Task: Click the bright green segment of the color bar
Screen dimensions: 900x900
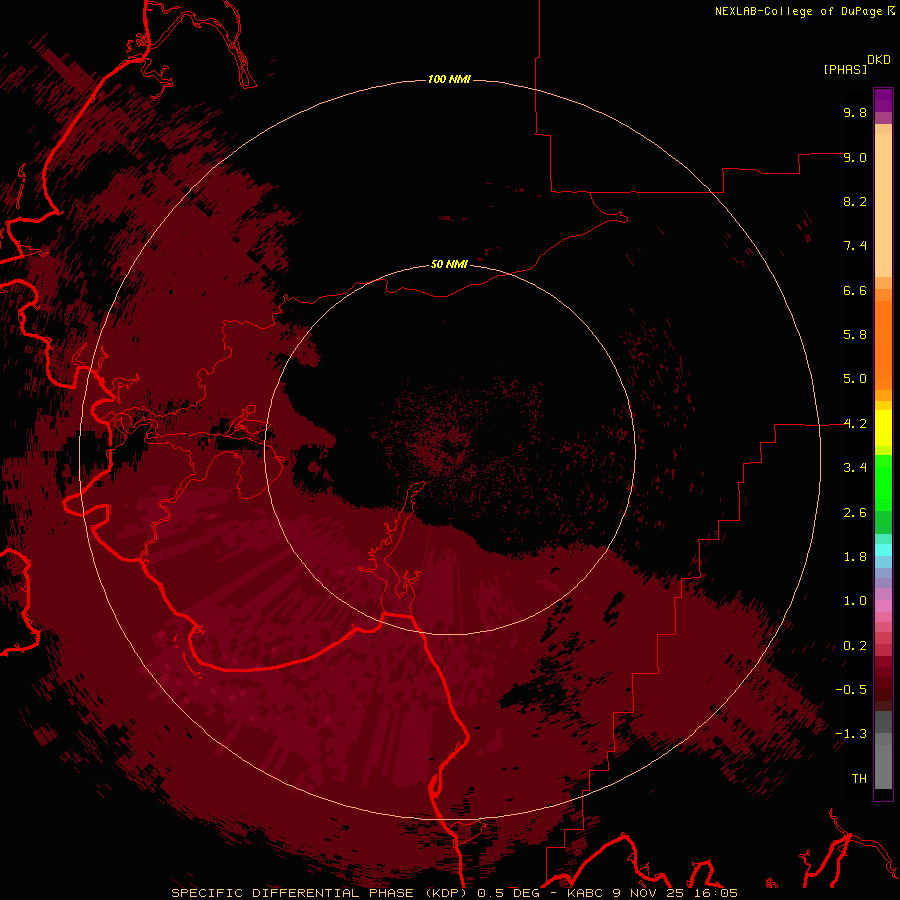Action: click(x=883, y=483)
